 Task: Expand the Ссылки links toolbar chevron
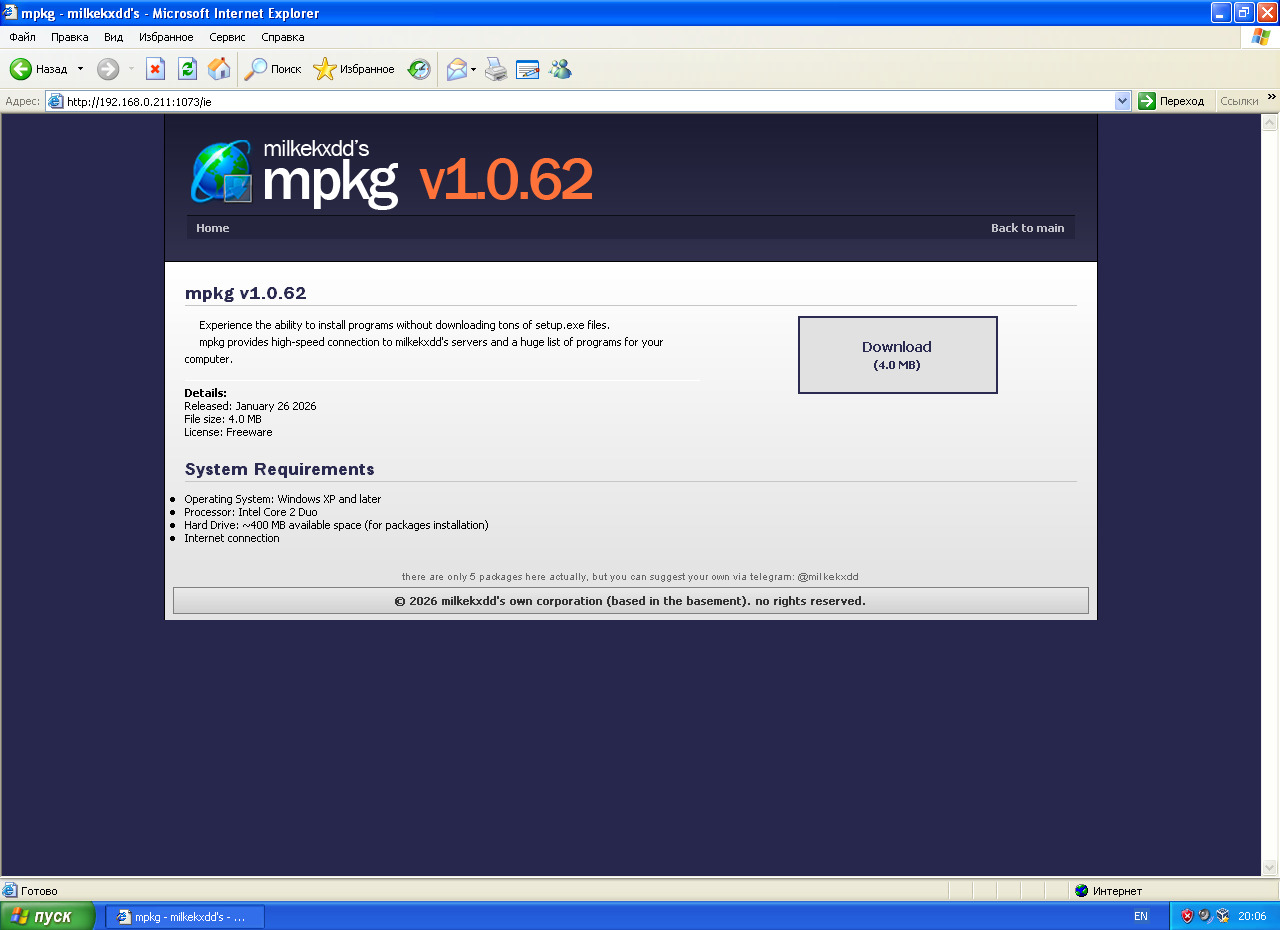(1272, 97)
